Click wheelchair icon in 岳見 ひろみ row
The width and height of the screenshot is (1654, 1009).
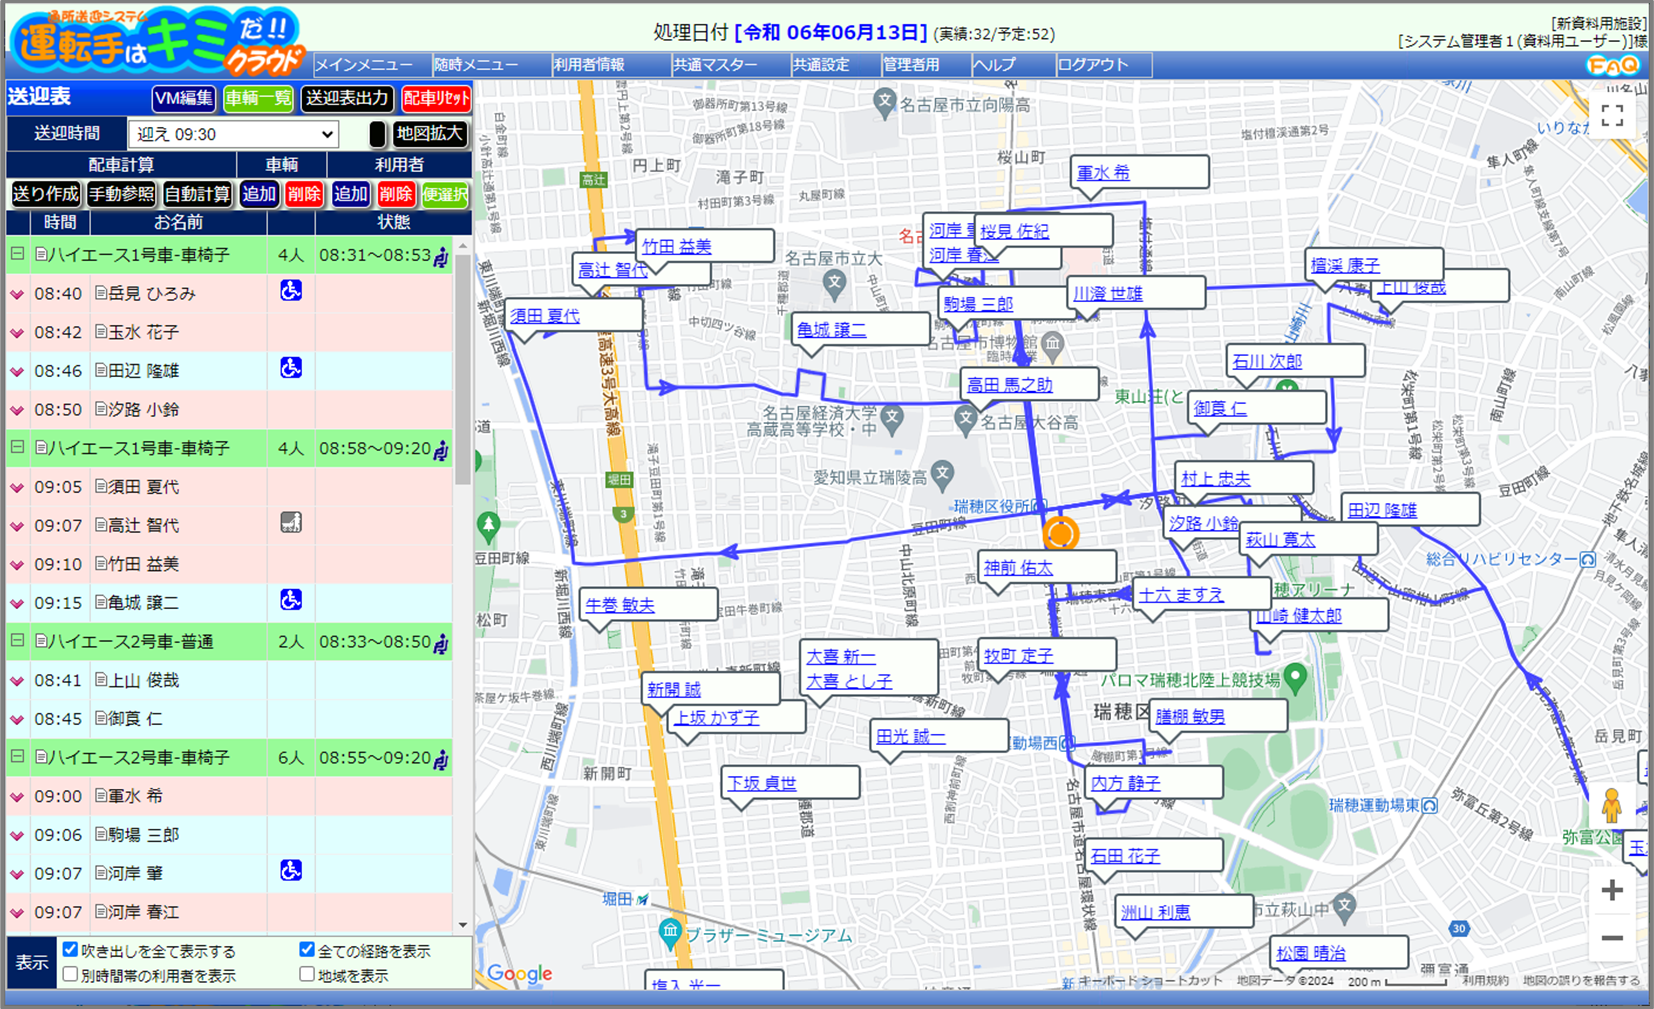pyautogui.click(x=291, y=290)
